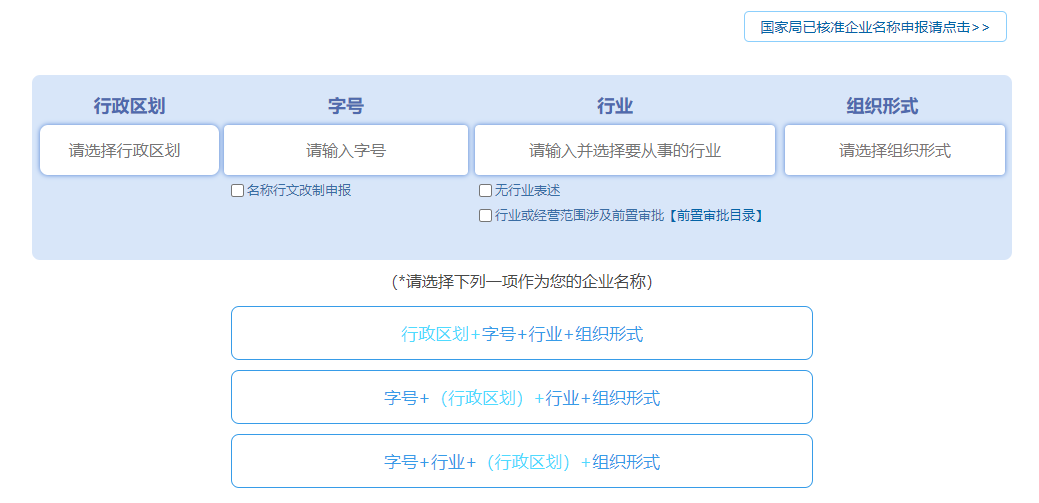This screenshot has height=503, width=1039.
Task: Choose name format 字号+(行政区划)+行业+组织形式
Action: point(522,398)
